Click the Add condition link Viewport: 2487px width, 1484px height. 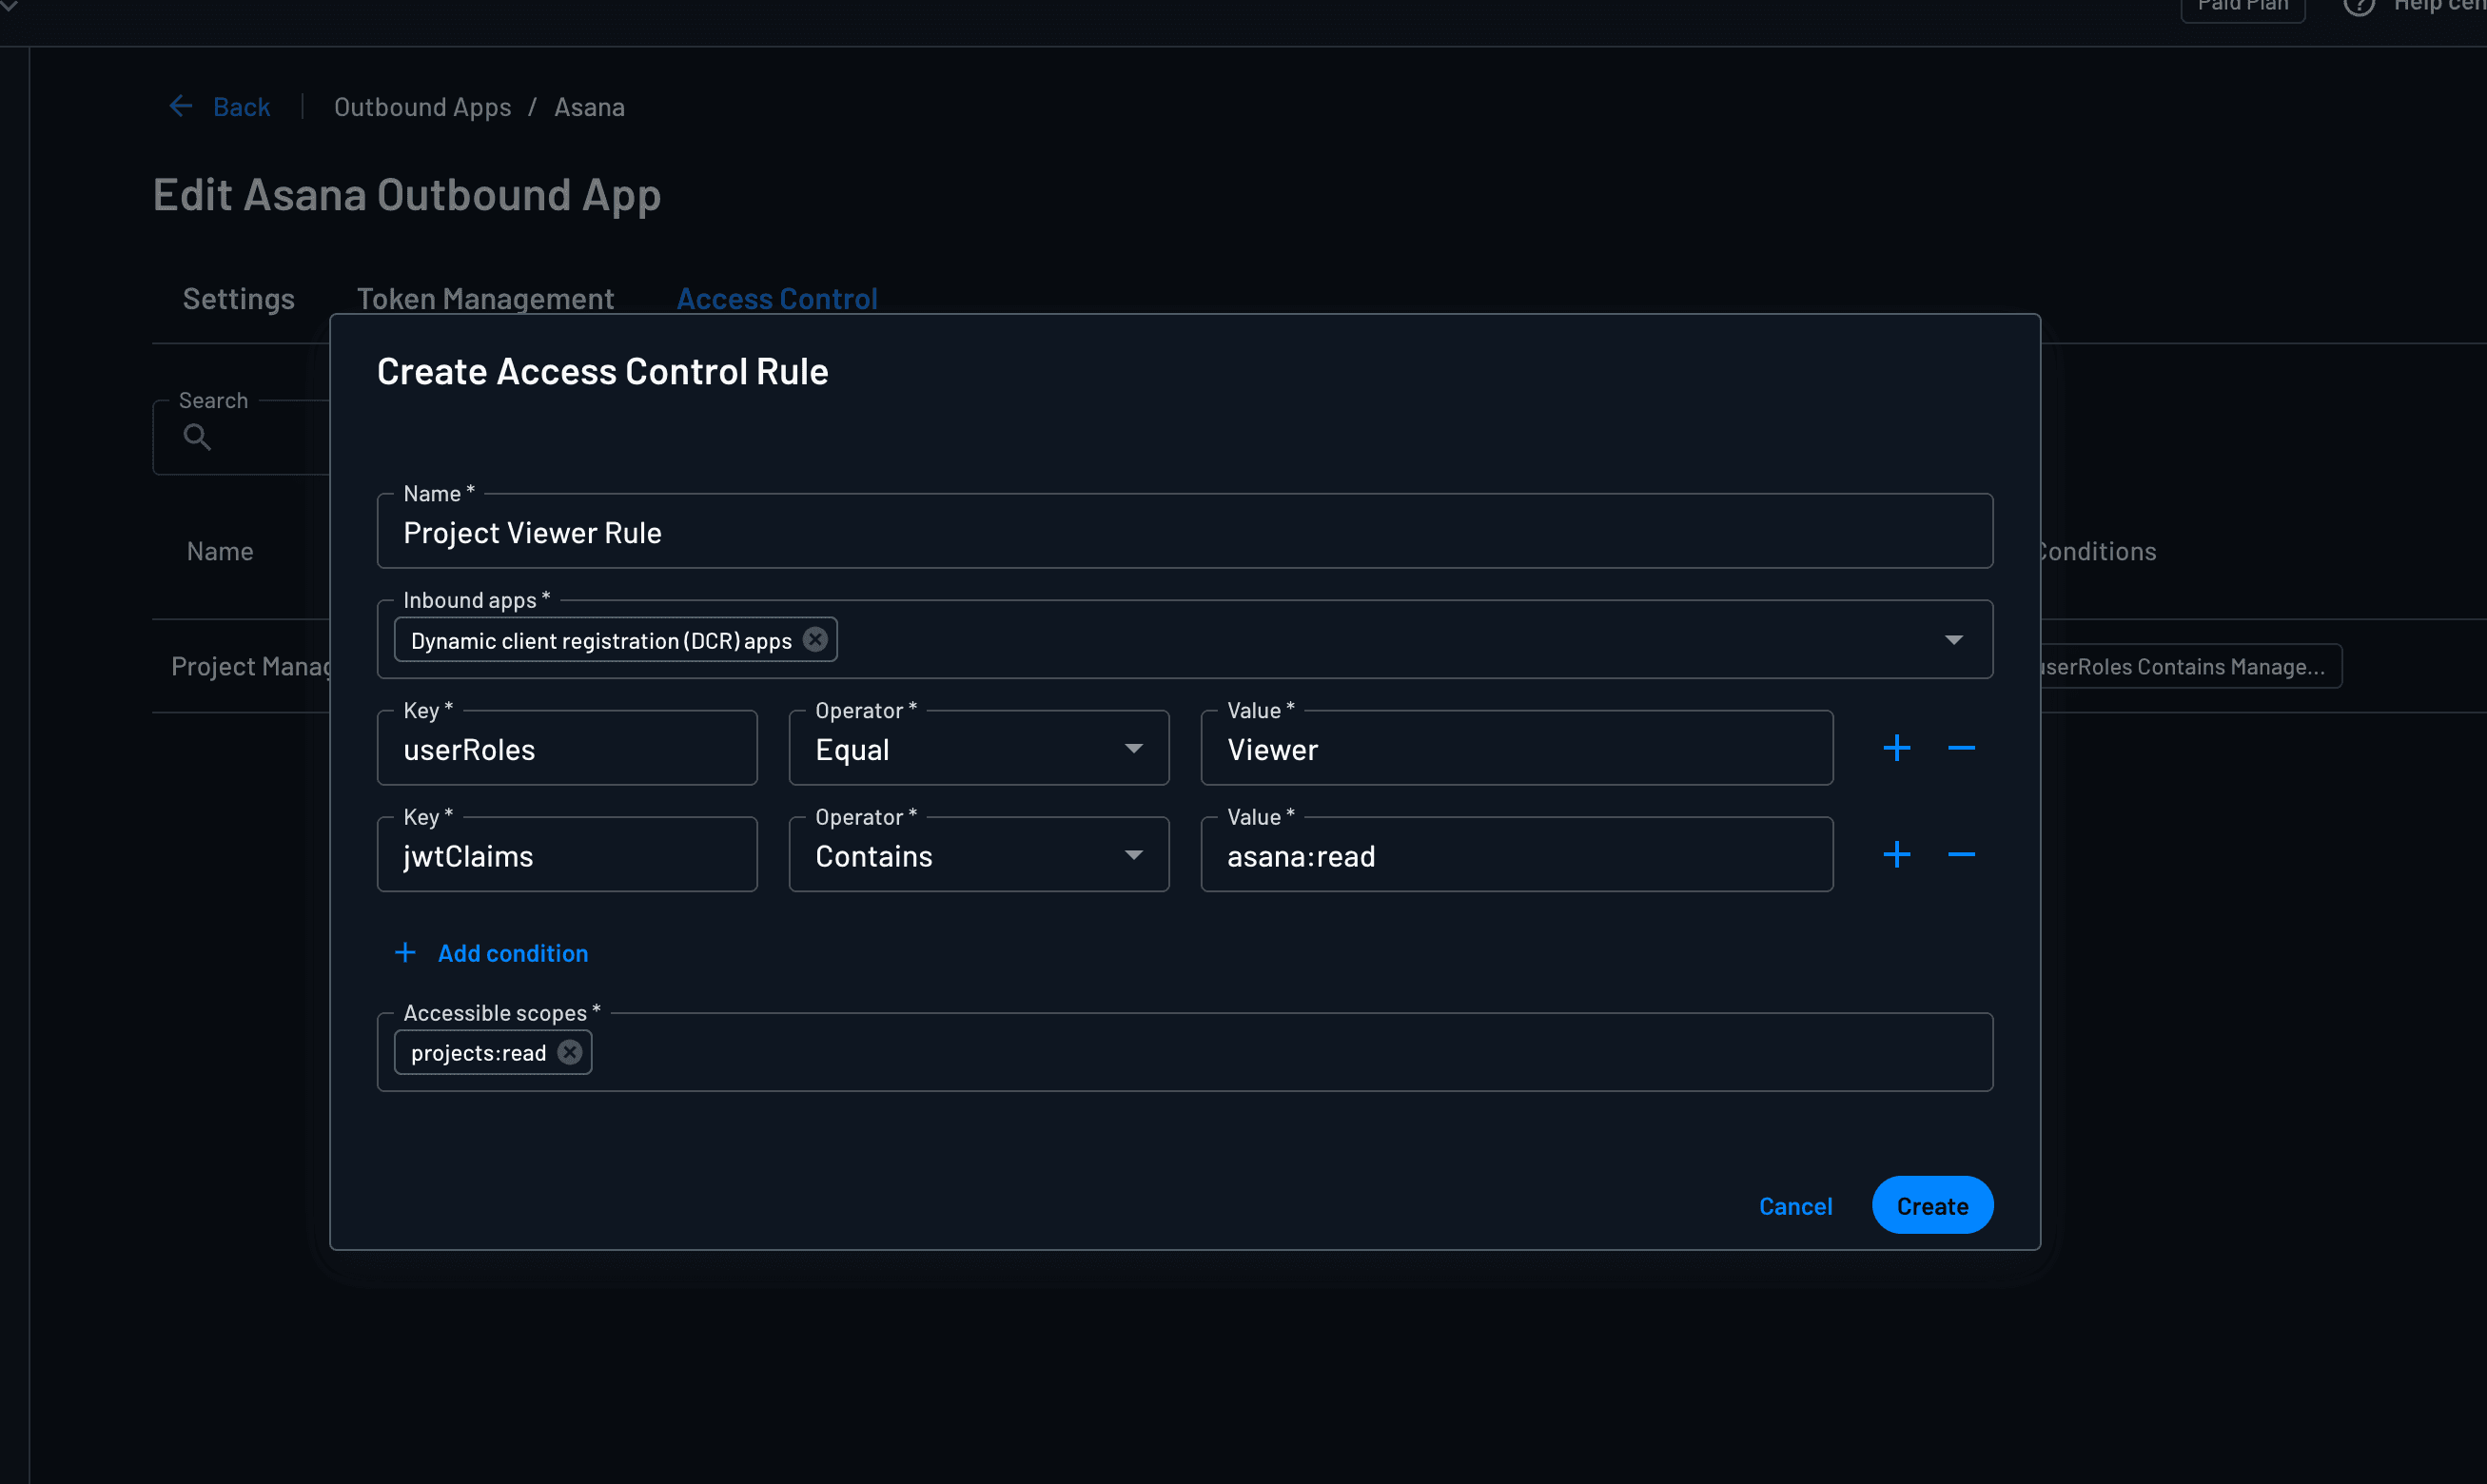(491, 953)
